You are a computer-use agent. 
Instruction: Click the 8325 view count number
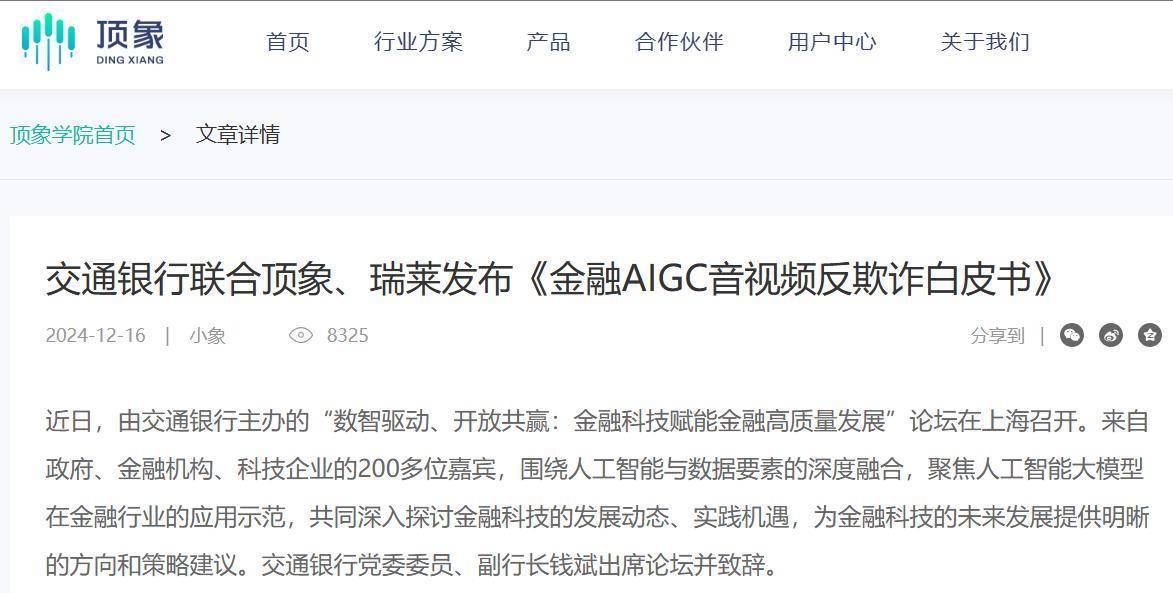[x=348, y=335]
